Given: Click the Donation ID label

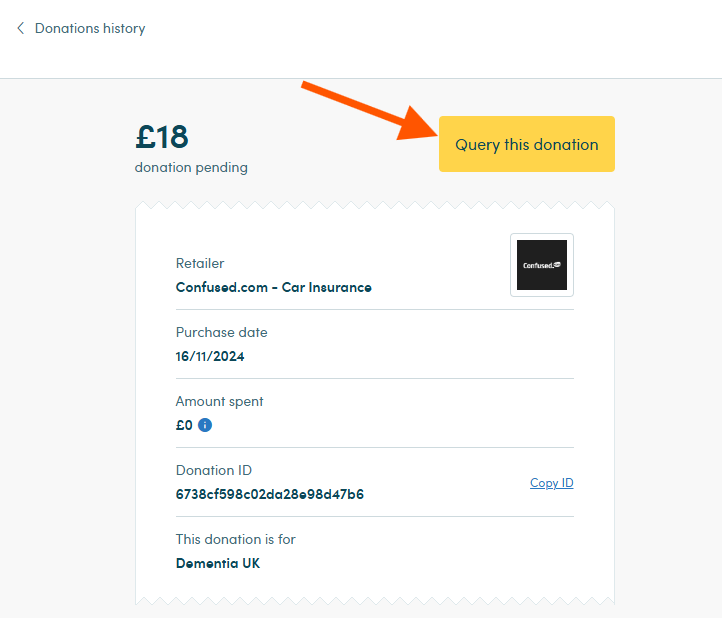Looking at the screenshot, I should click(214, 470).
